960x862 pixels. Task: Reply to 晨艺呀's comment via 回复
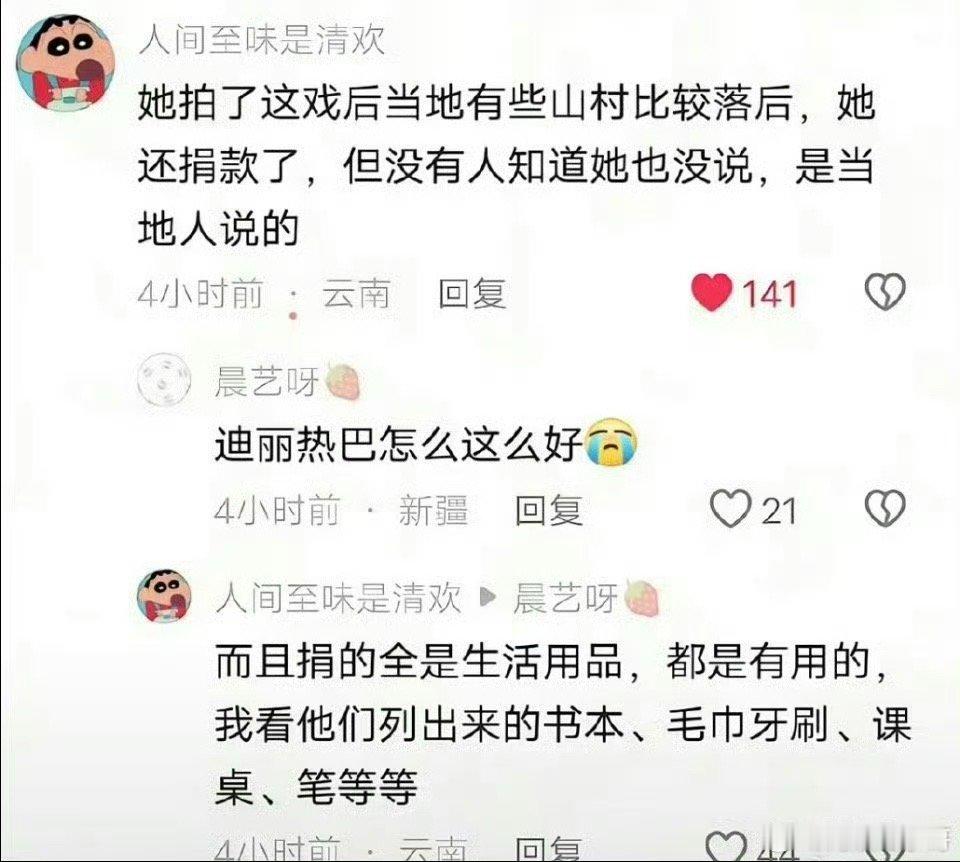tap(549, 510)
